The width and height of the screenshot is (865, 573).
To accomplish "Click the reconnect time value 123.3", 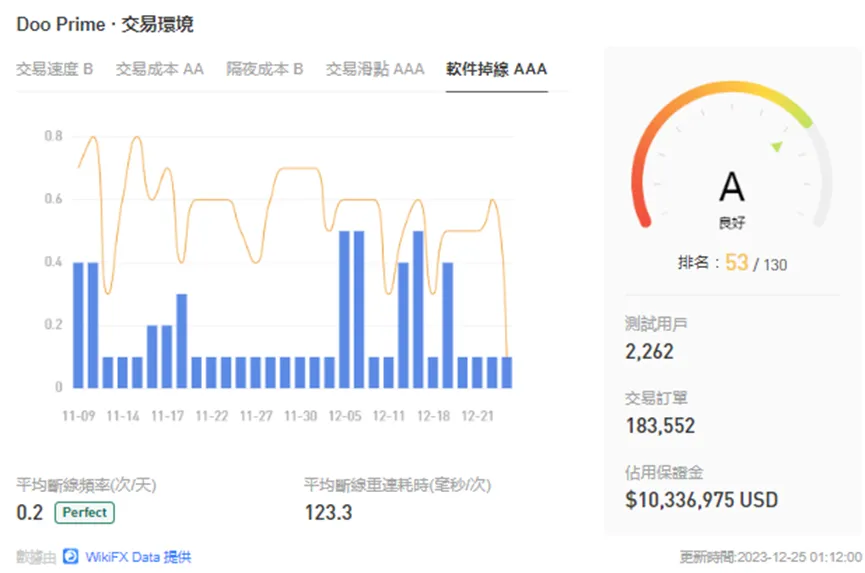I will point(328,512).
